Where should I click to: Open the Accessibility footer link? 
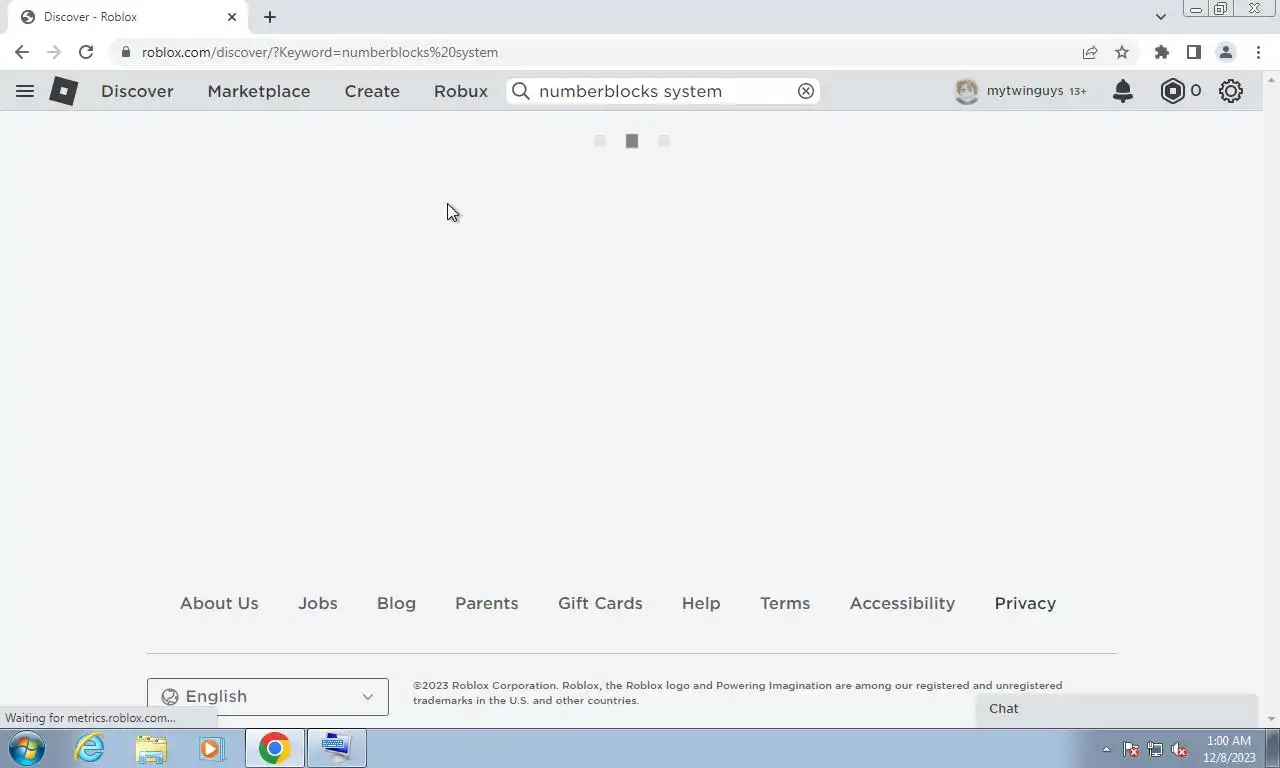[x=902, y=603]
